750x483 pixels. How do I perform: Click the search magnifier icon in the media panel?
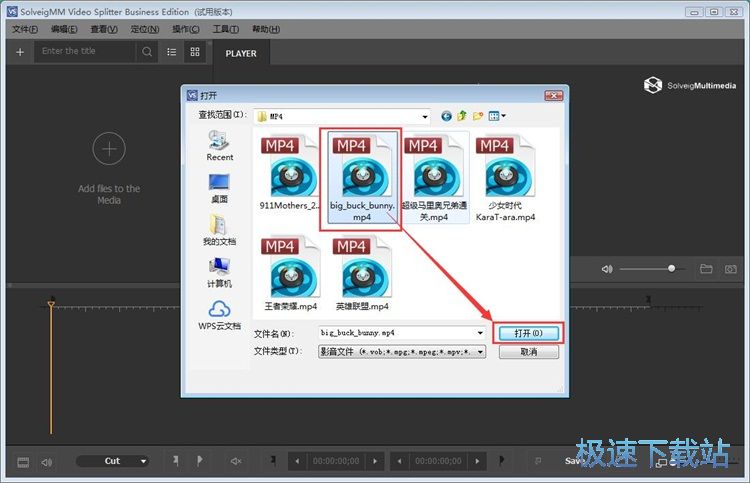[x=148, y=52]
